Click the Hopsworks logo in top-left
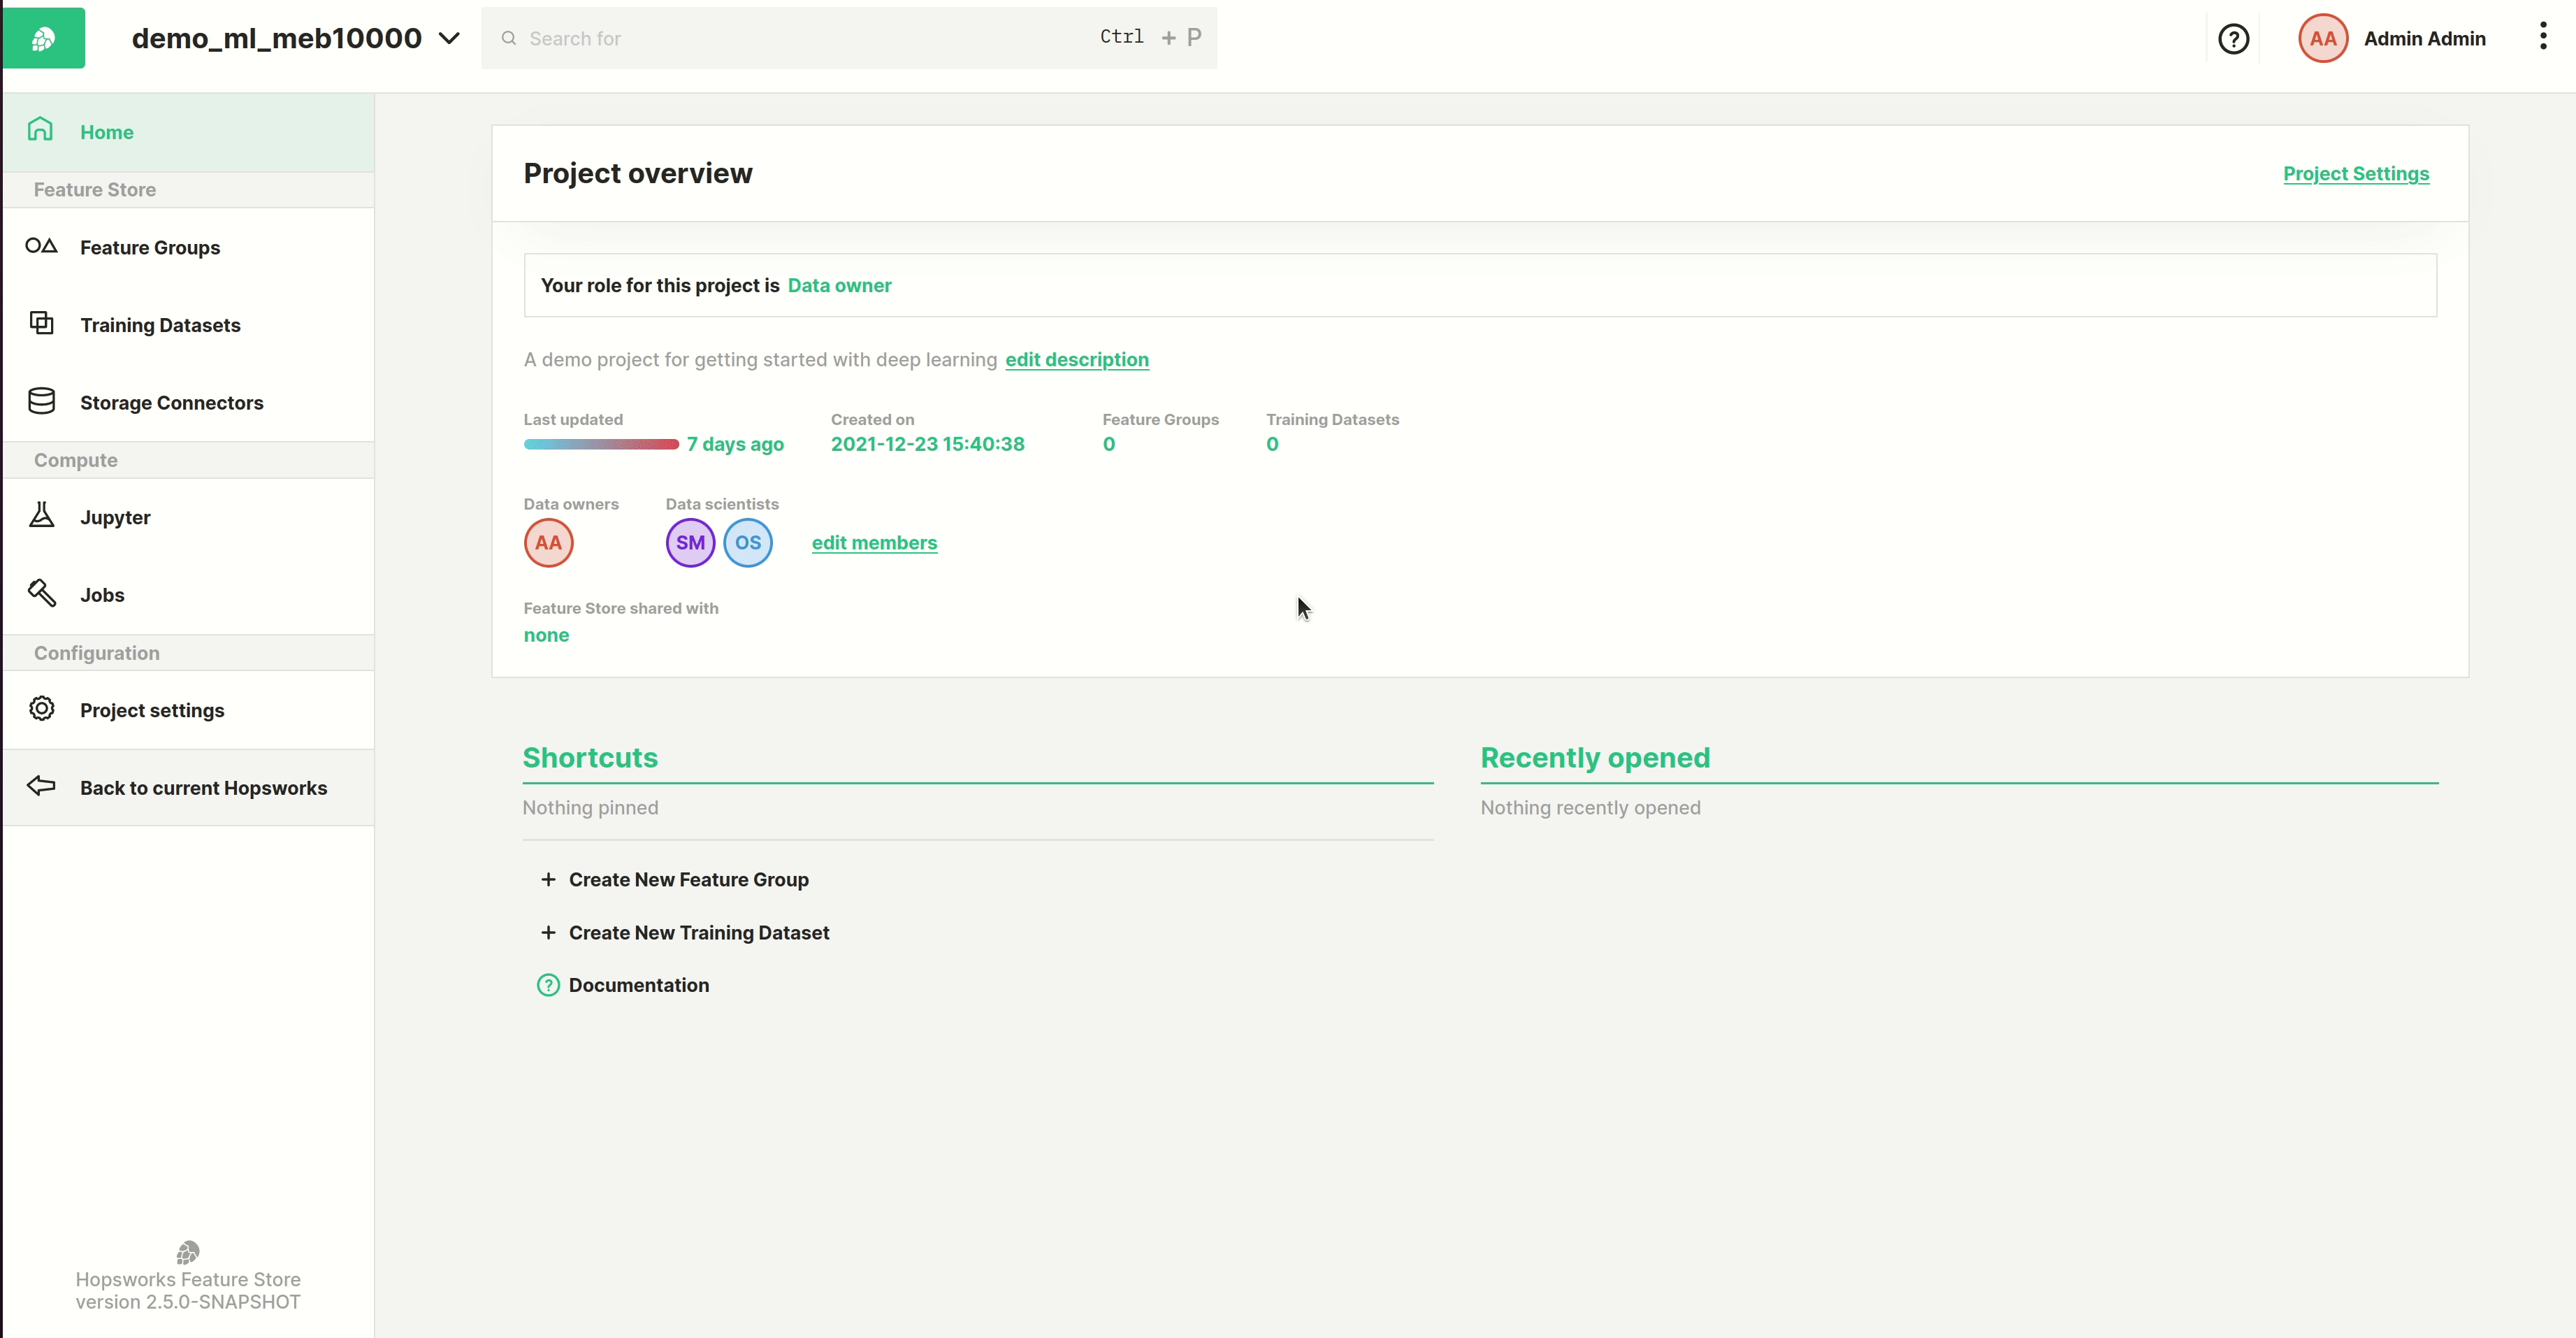2576x1338 pixels. tap(43, 38)
